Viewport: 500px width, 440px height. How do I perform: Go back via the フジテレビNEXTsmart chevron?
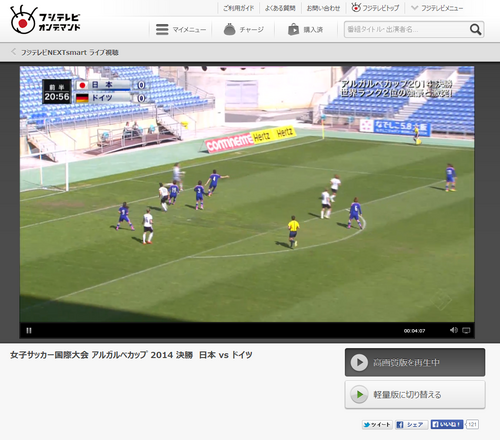click(x=13, y=52)
